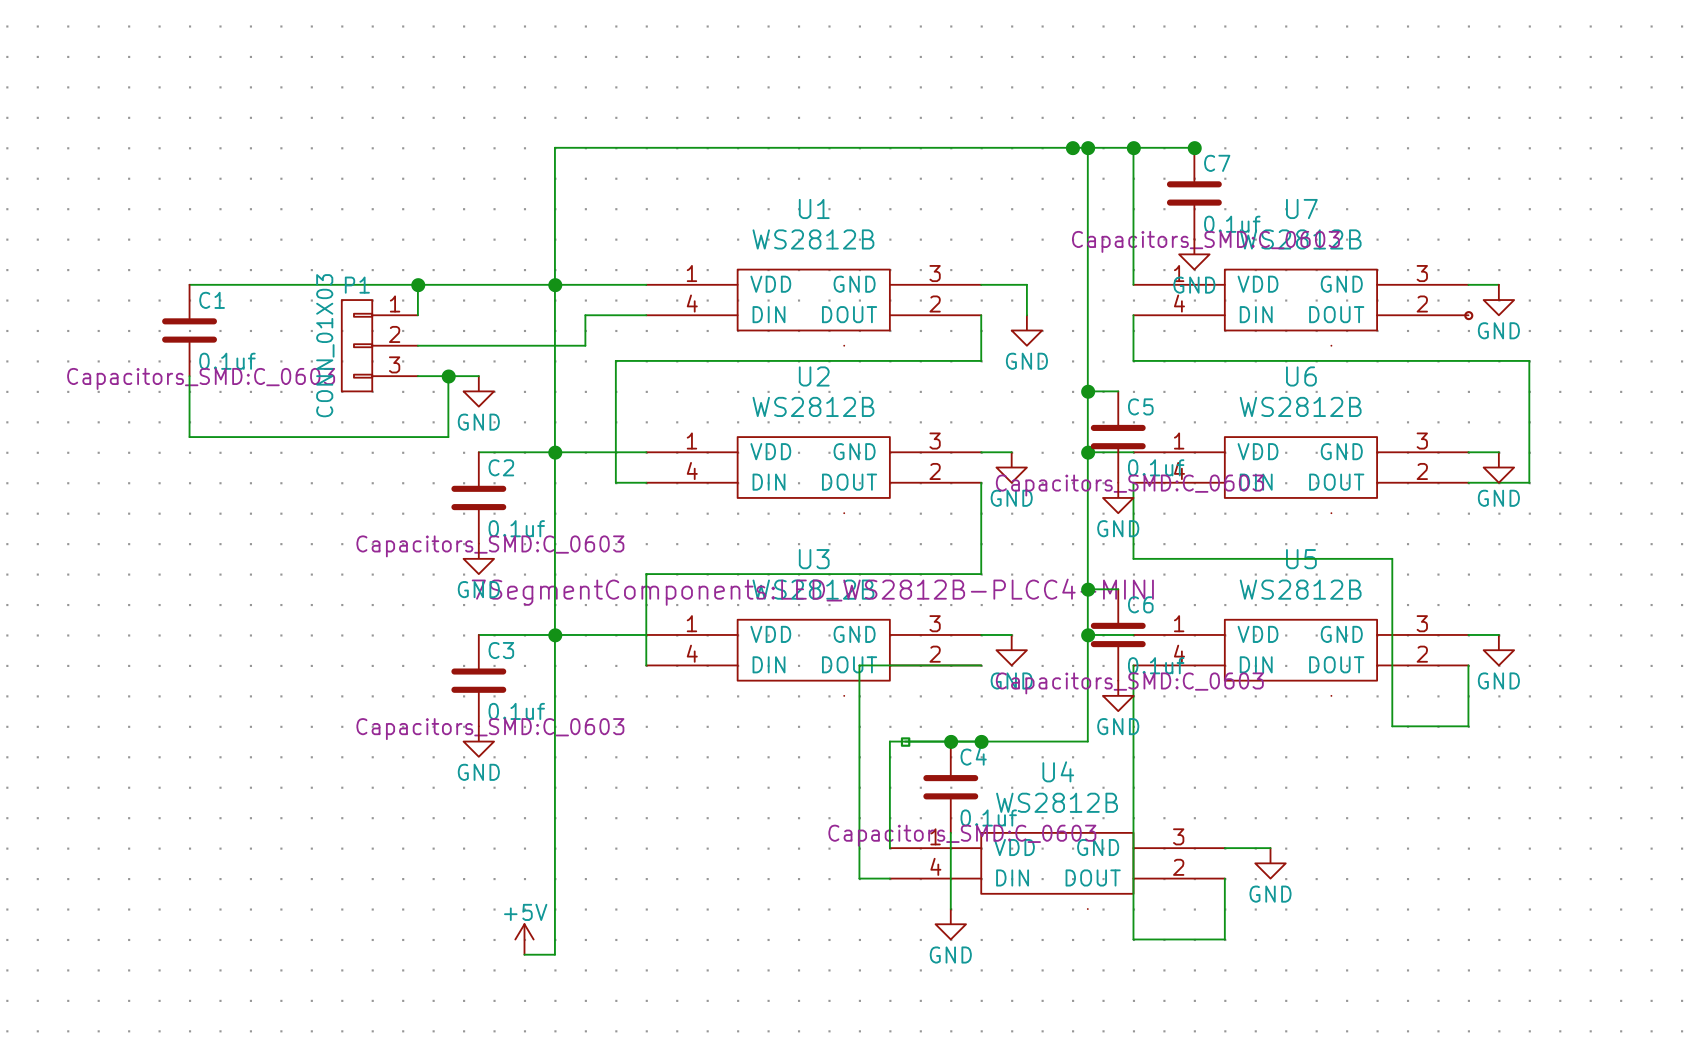Screen dimensions: 1696x1038
Task: Select the U1 WS2812B component body
Action: pyautogui.click(x=813, y=300)
